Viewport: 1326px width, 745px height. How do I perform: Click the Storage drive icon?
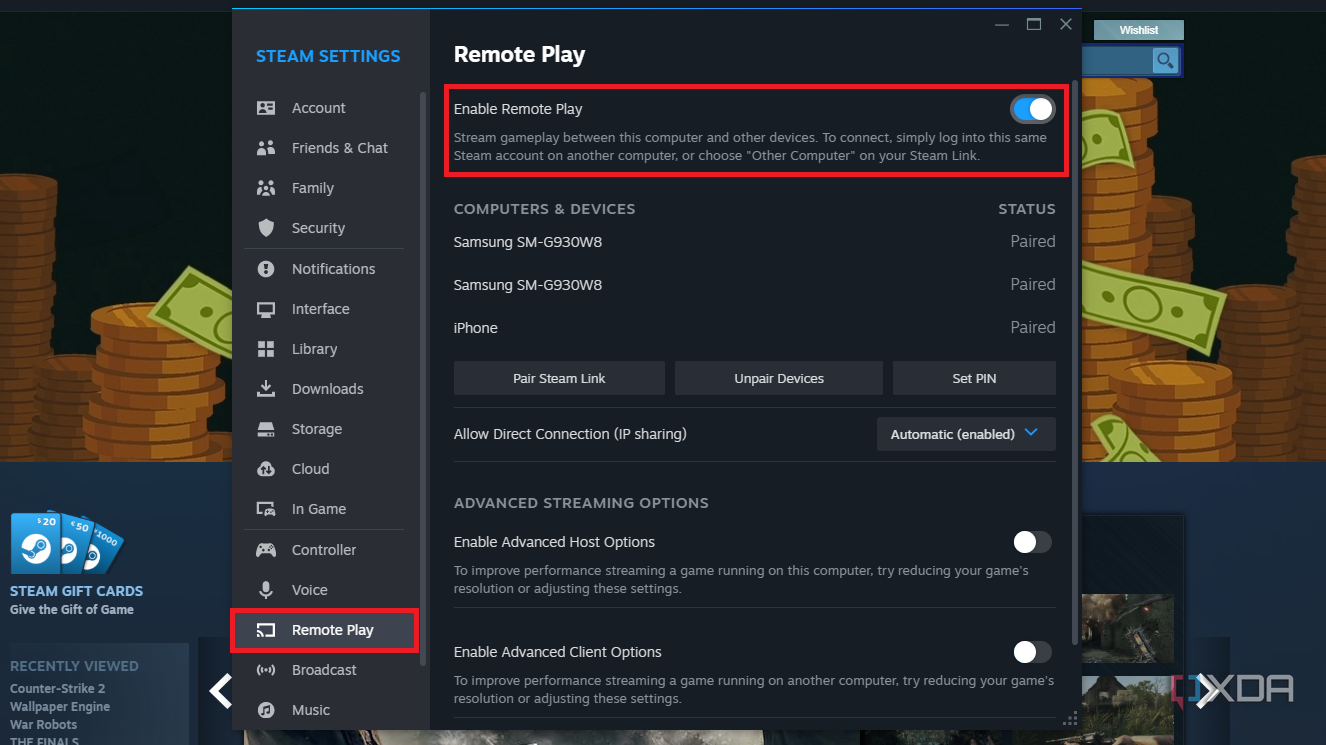(266, 429)
